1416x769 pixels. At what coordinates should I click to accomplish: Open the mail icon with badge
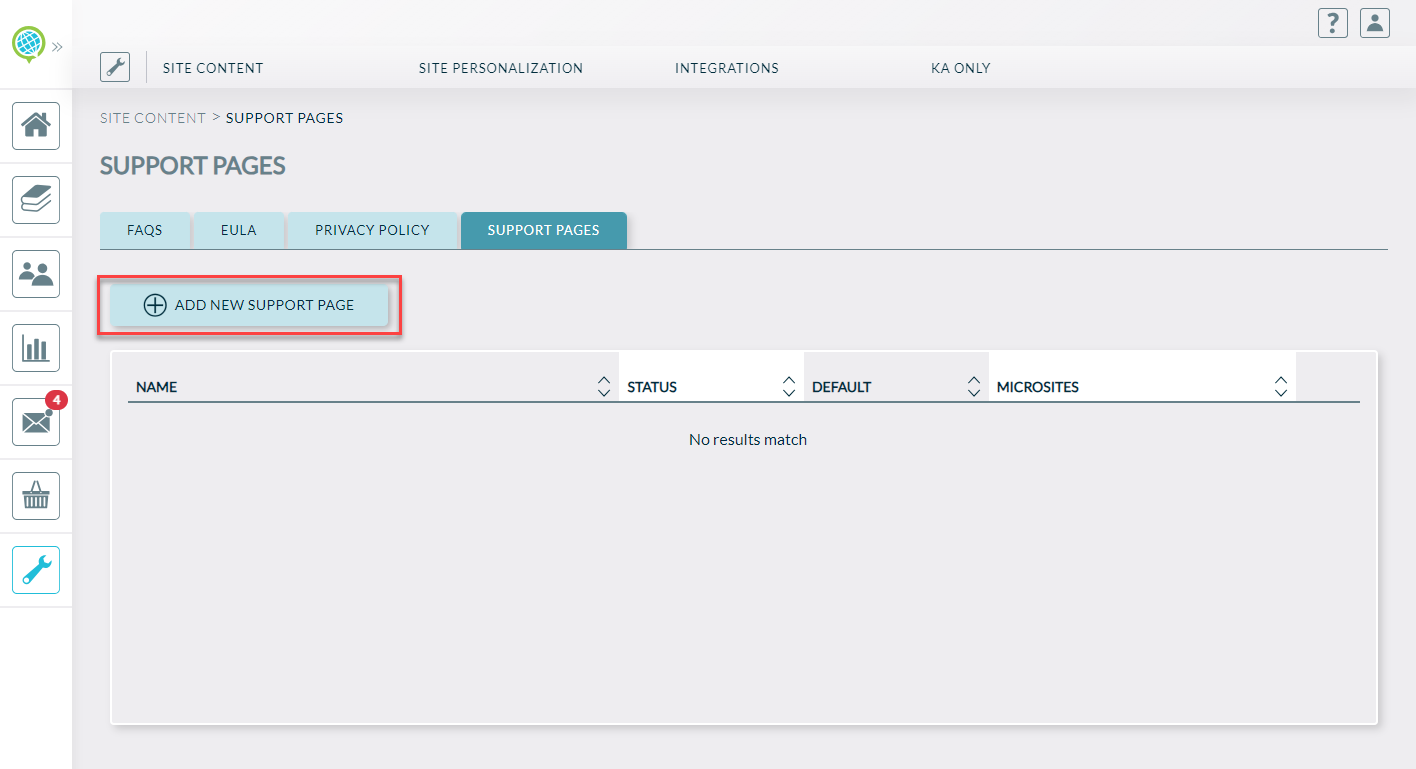[x=36, y=422]
